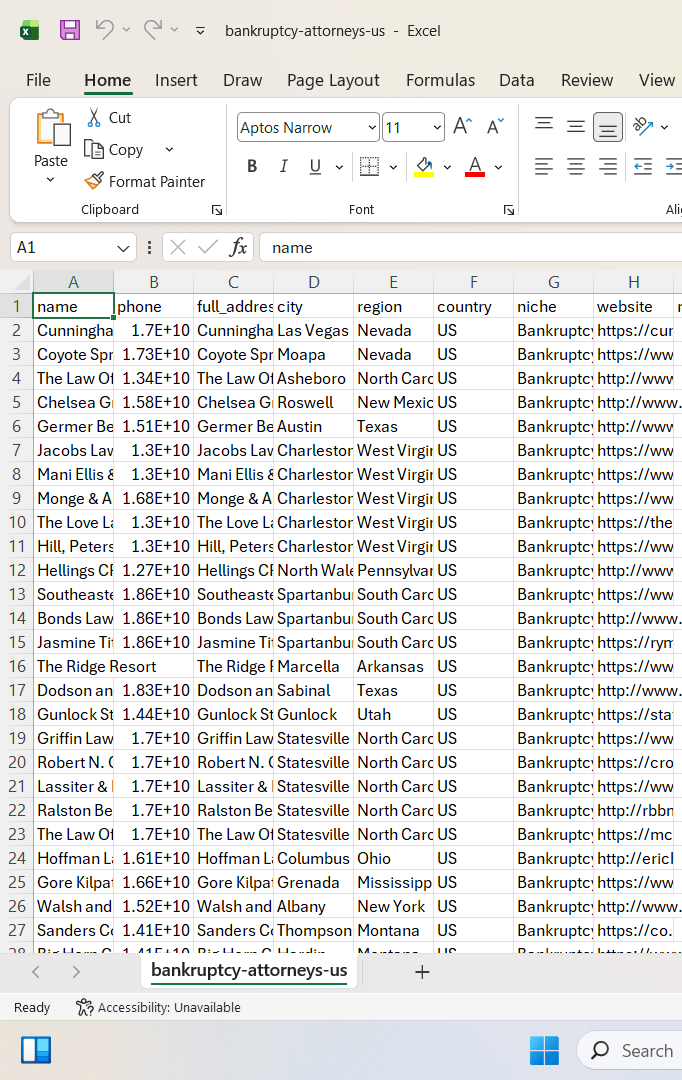The width and height of the screenshot is (682, 1080).
Task: Switch to the Data tab
Action: pyautogui.click(x=517, y=80)
